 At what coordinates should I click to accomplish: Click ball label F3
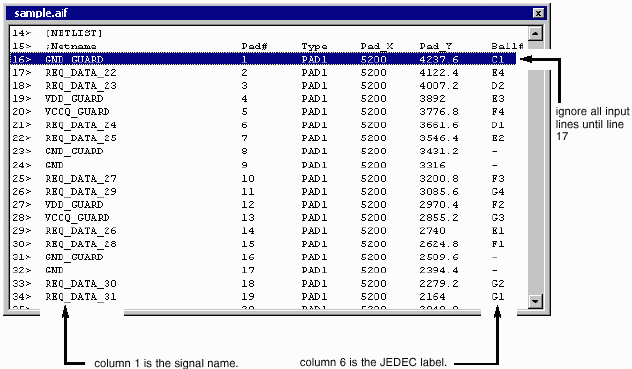pyautogui.click(x=498, y=178)
